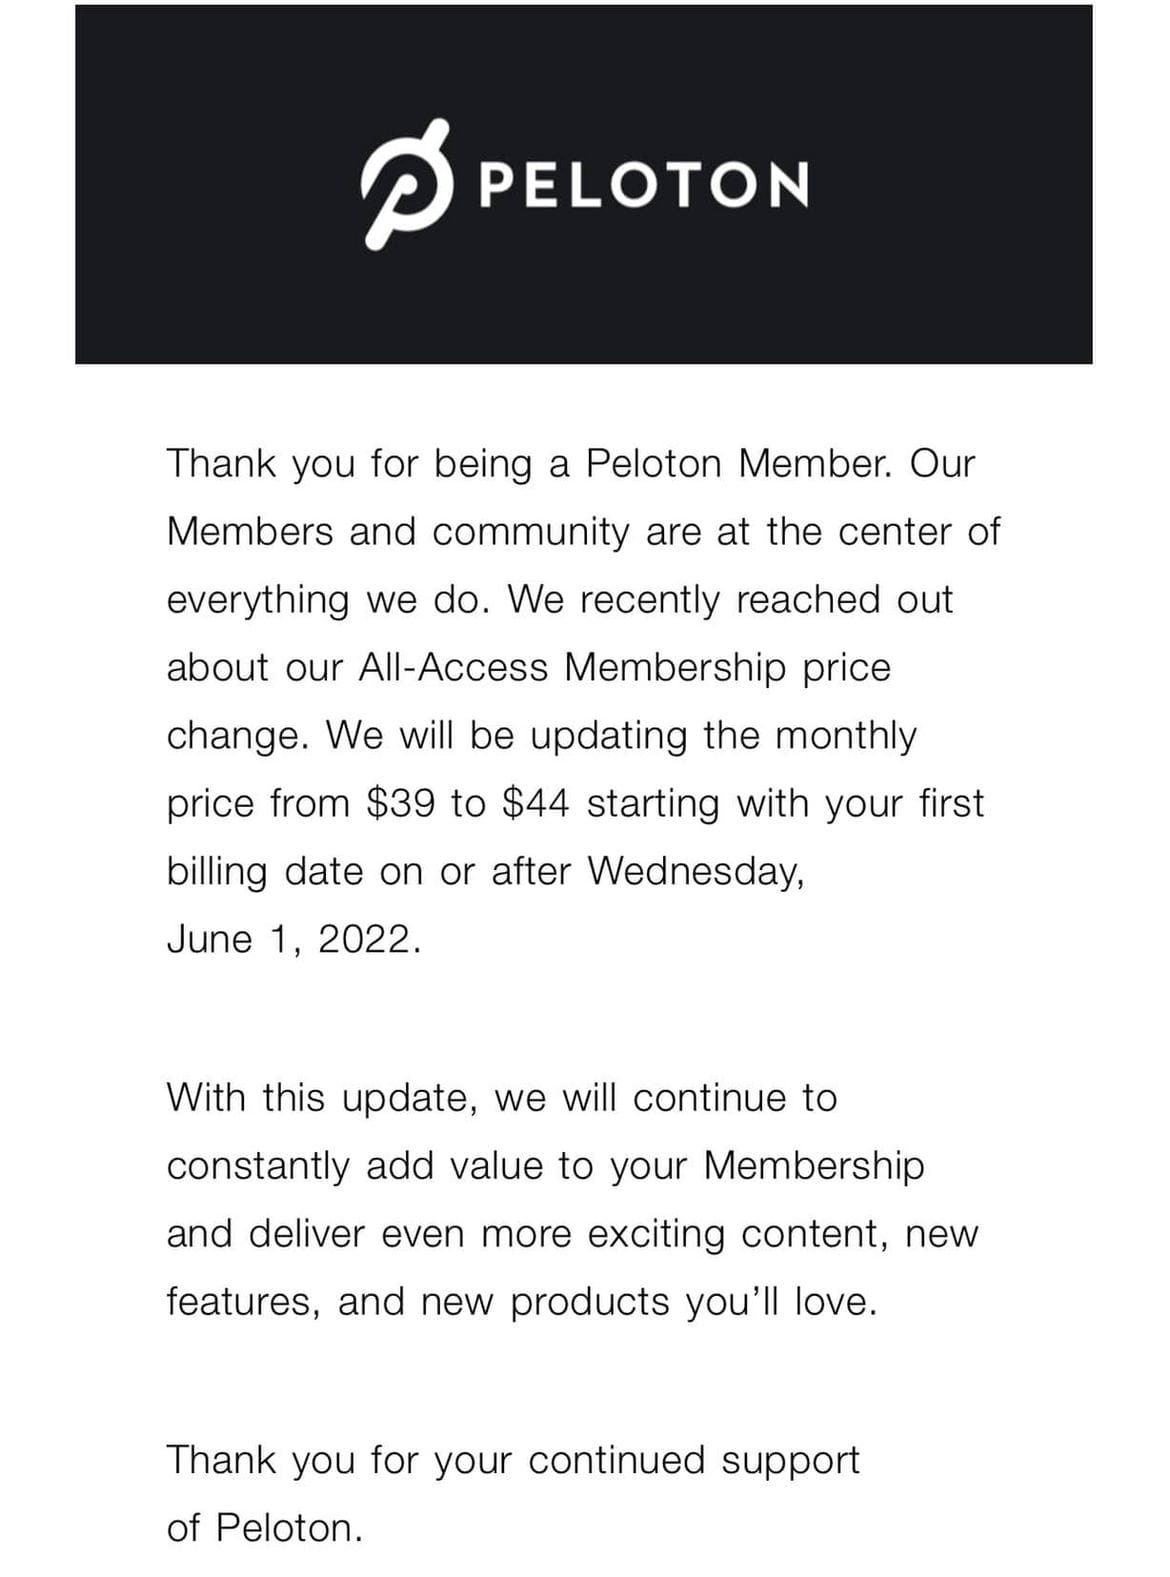Click the phrase "Thank you for being a Peloton Member"
Screen dimensions: 1170x1577
tap(527, 464)
